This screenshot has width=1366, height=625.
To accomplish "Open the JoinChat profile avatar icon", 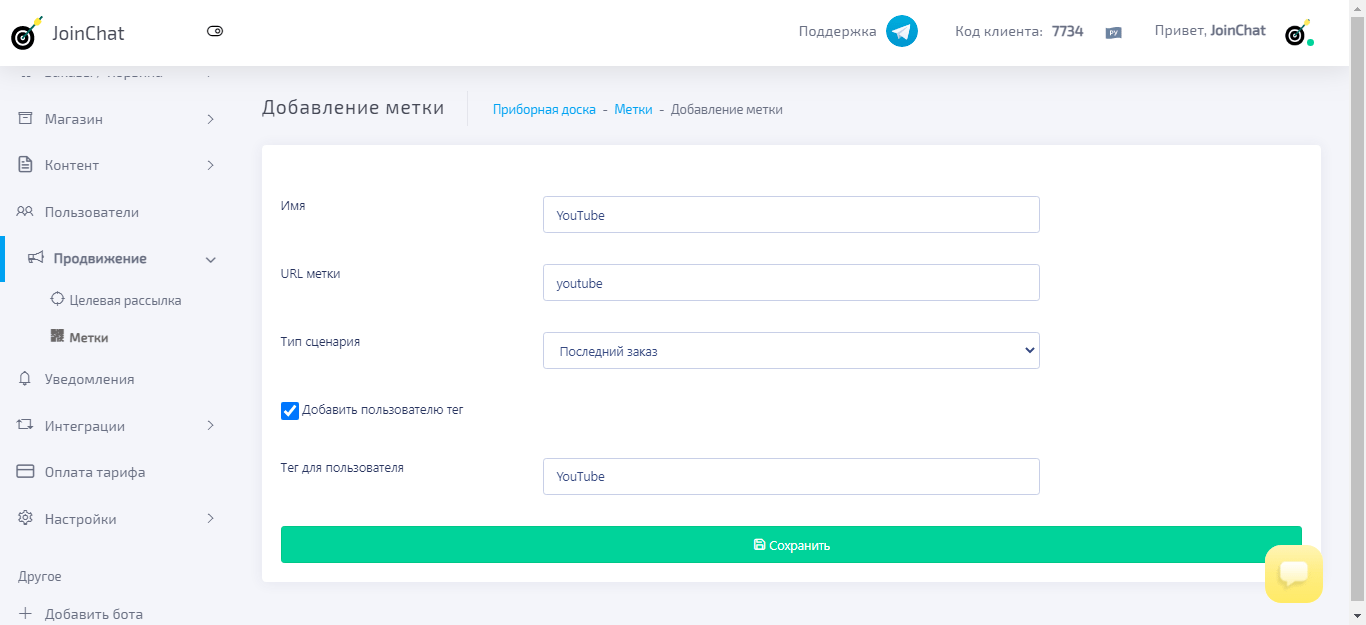I will pos(1297,31).
